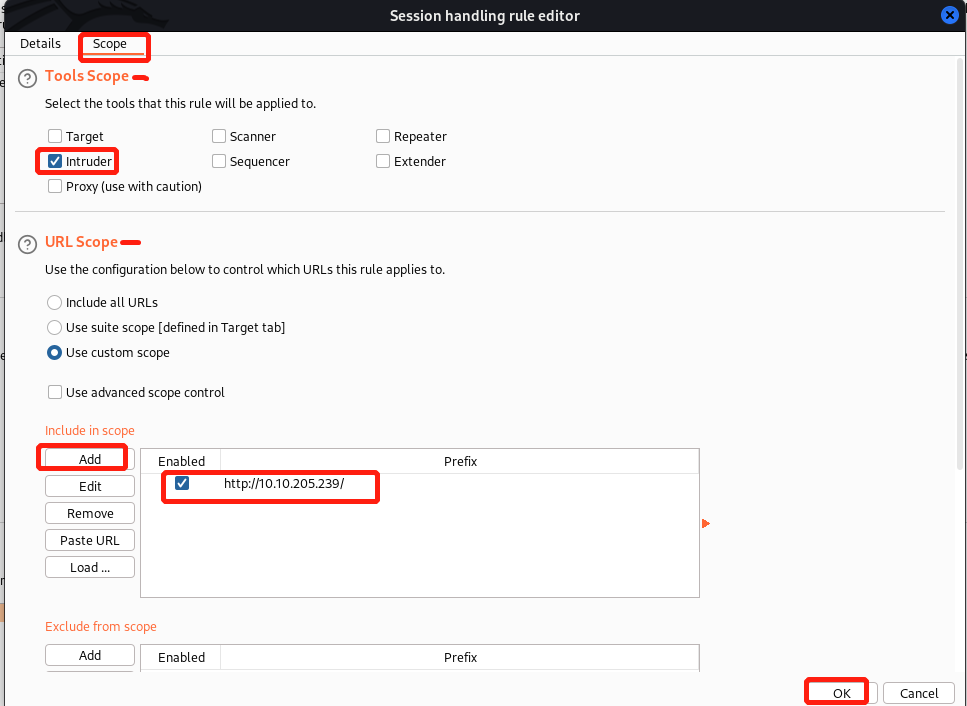The image size is (967, 706).
Task: Click the Tools Scope help icon
Action: (28, 78)
